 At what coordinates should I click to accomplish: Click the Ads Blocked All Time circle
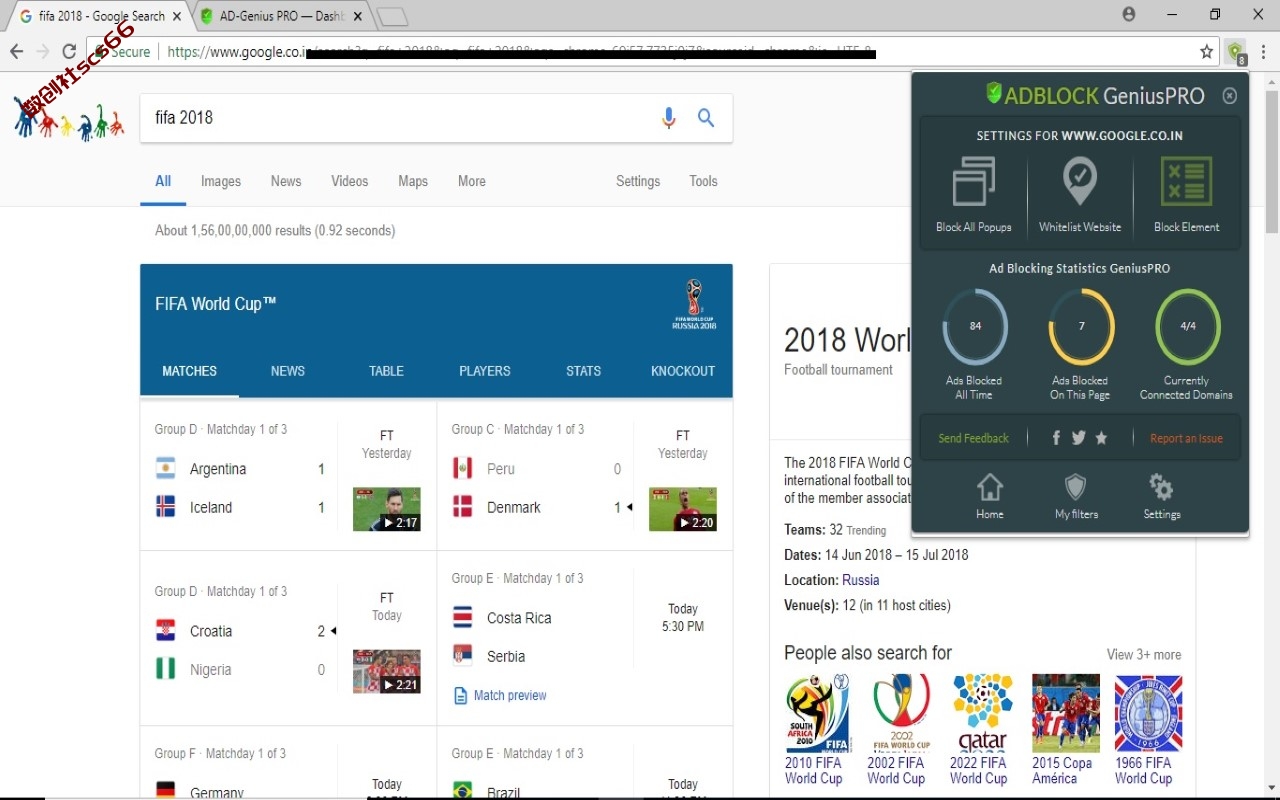(975, 326)
